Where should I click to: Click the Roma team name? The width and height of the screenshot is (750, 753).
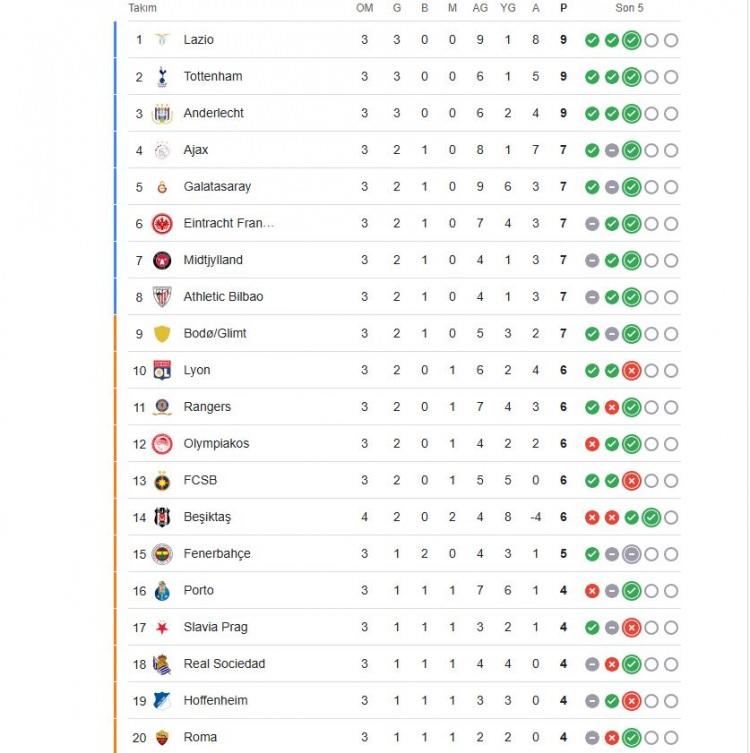pos(200,737)
